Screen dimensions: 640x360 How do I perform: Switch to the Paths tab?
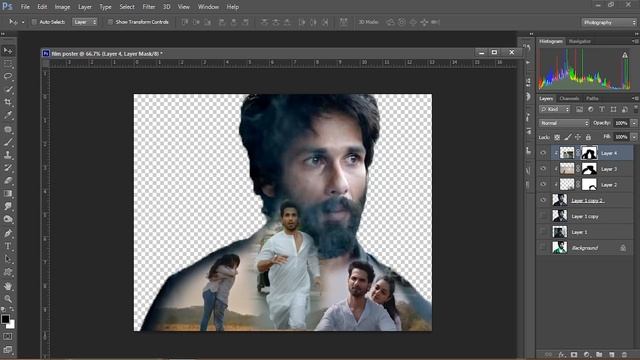pyautogui.click(x=592, y=98)
